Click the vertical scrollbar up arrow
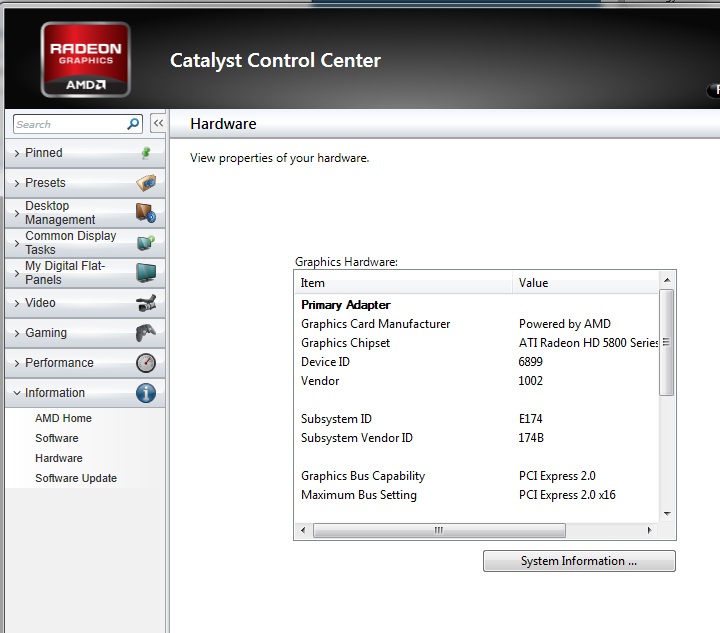Screen dimensions: 720x633 pyautogui.click(x=667, y=280)
